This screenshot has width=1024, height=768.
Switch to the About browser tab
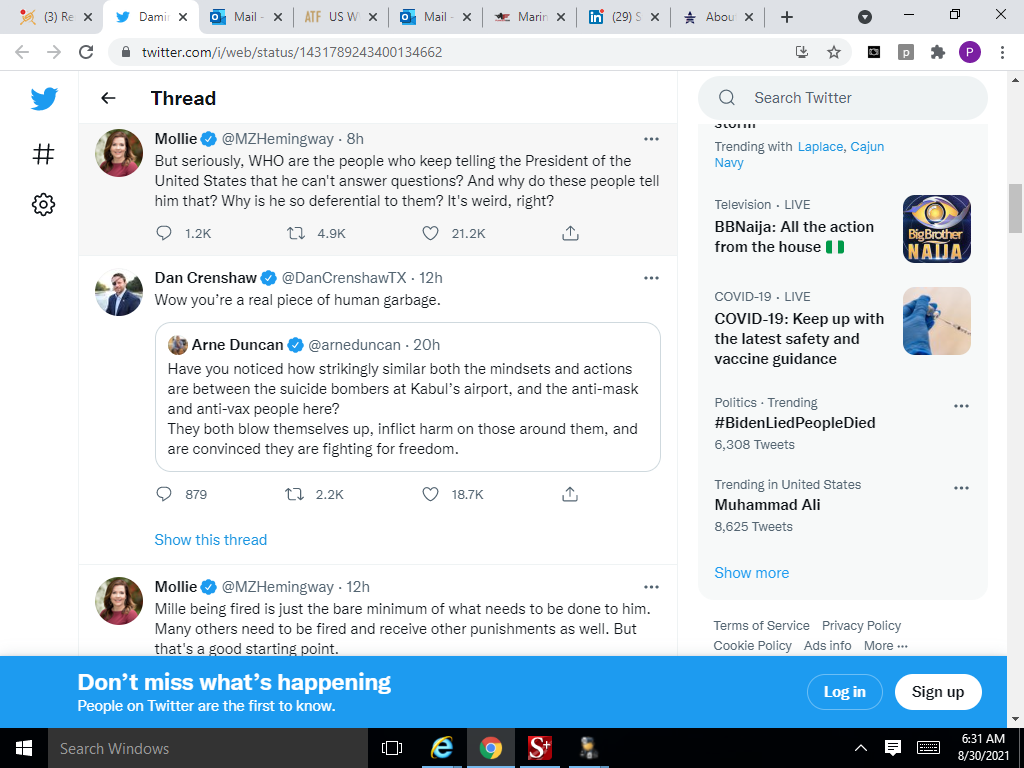click(717, 17)
